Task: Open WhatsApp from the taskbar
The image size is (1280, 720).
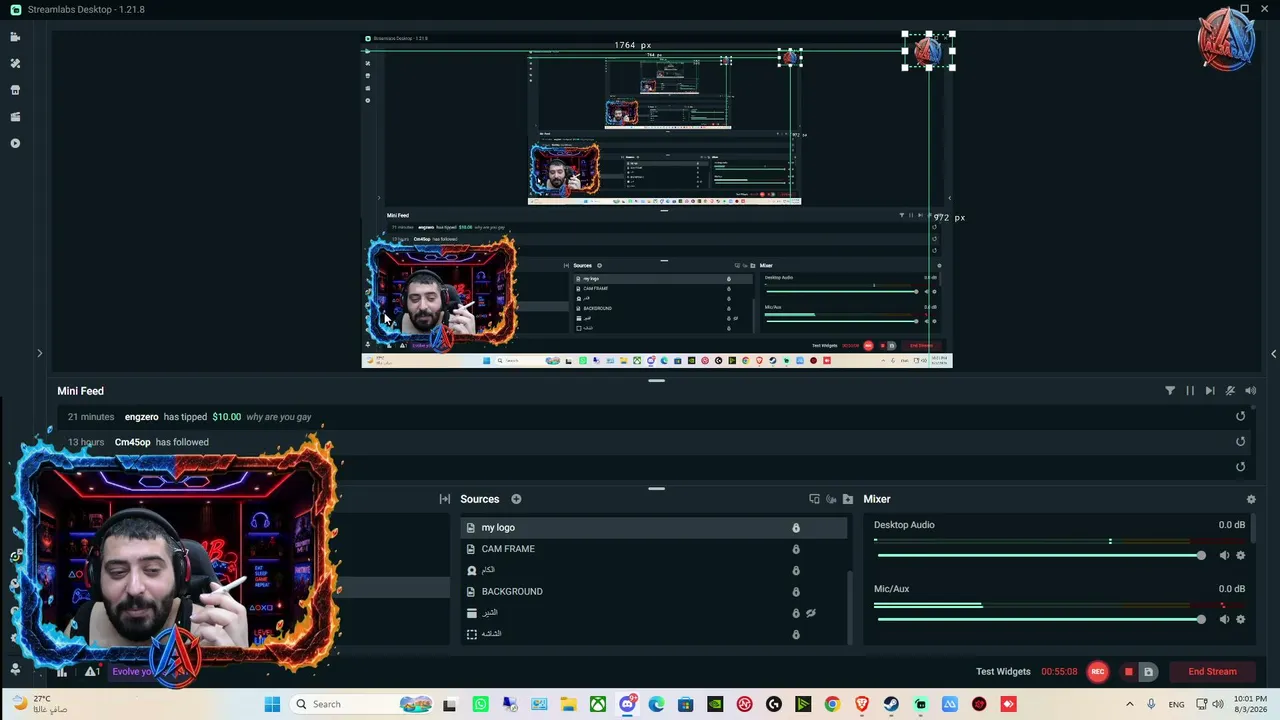Action: point(481,704)
